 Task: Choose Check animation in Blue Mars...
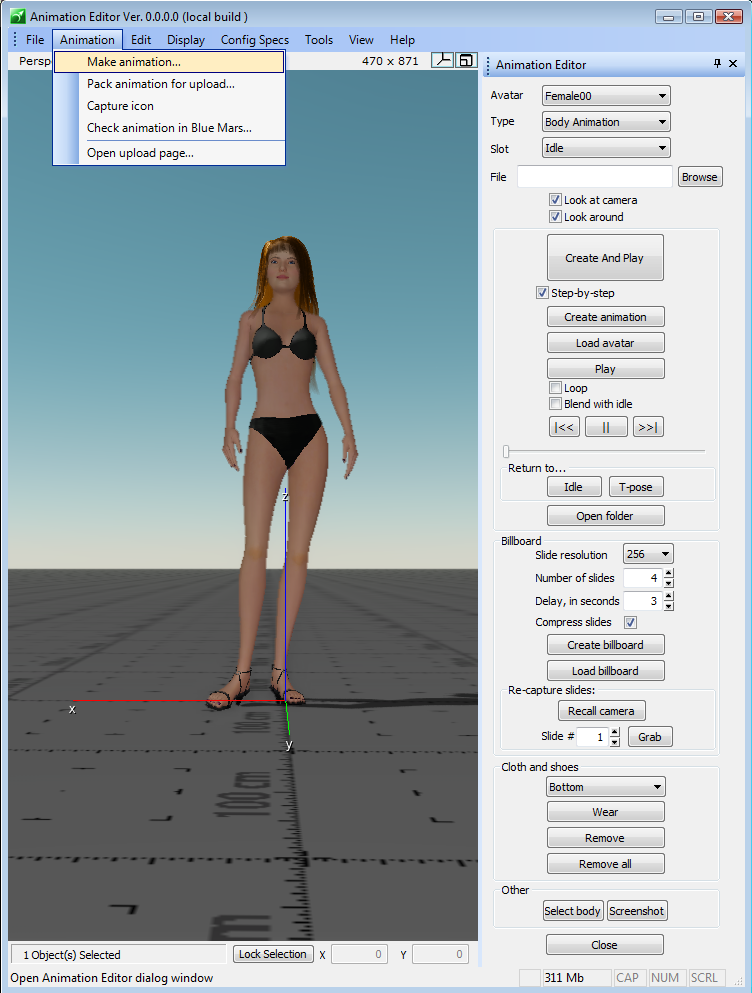pos(169,128)
